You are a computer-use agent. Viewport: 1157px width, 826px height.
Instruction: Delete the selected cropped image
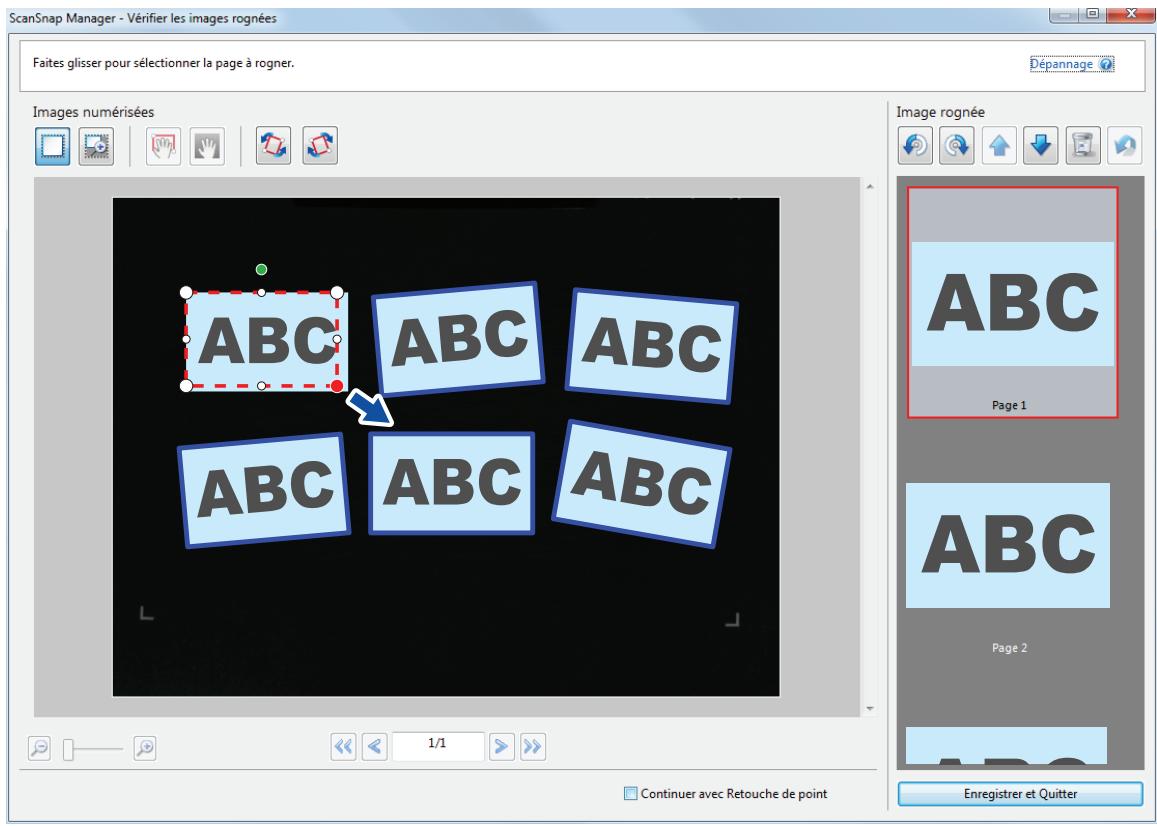1082,145
